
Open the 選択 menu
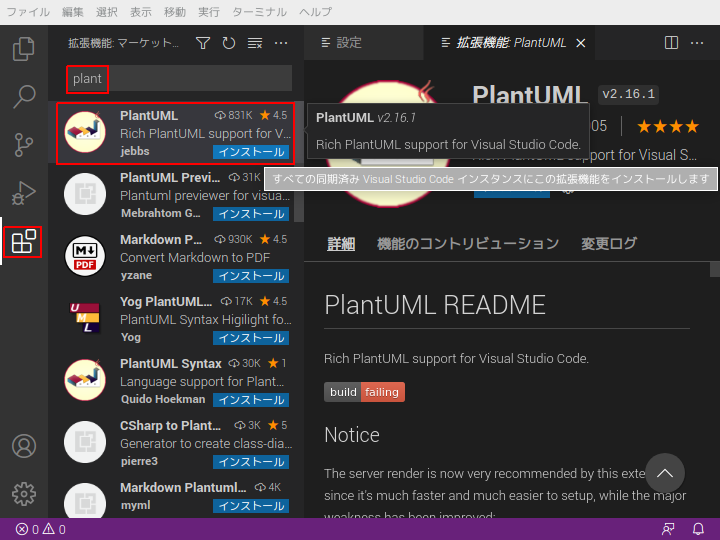[x=107, y=12]
